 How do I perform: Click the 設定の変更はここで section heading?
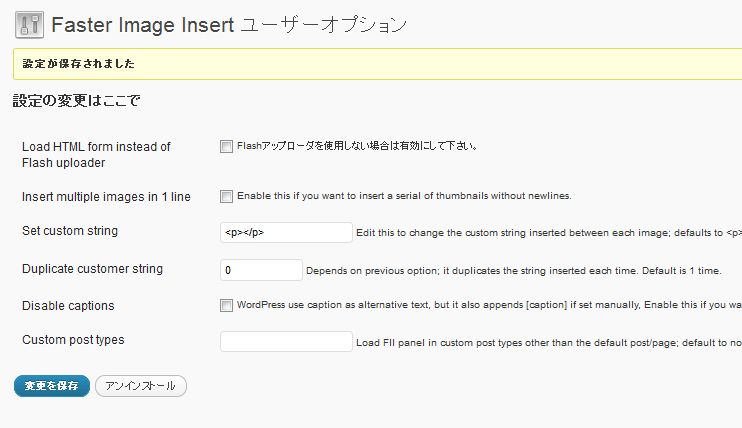pyautogui.click(x=76, y=100)
